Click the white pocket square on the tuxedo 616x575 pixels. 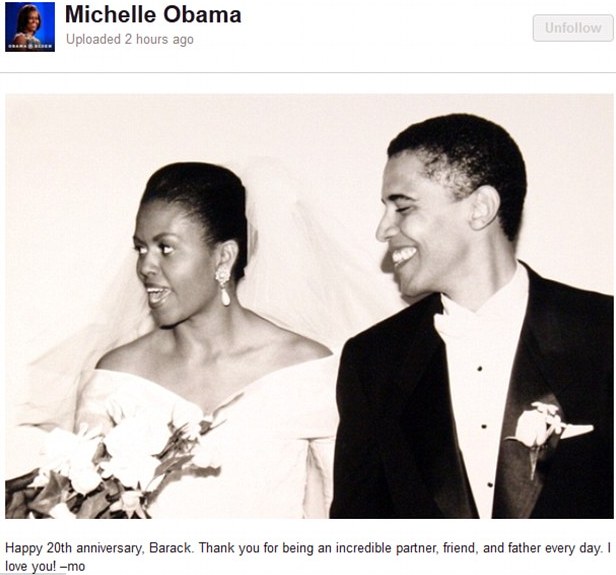(x=576, y=431)
